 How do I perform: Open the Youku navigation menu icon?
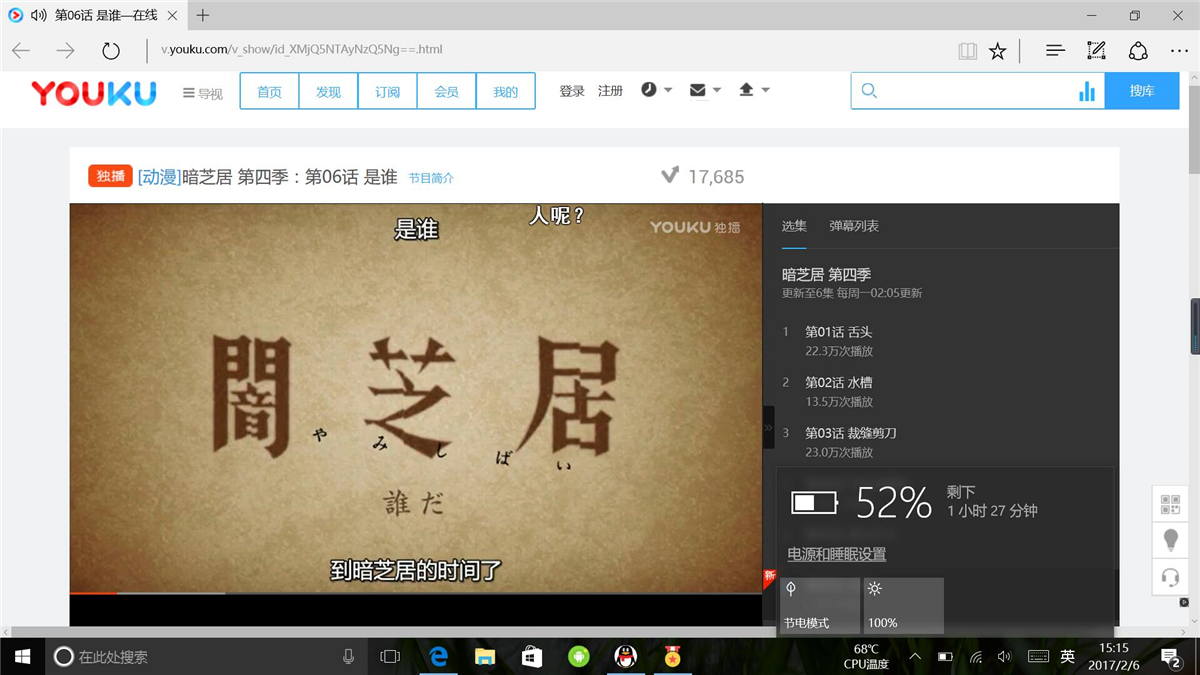(x=186, y=91)
